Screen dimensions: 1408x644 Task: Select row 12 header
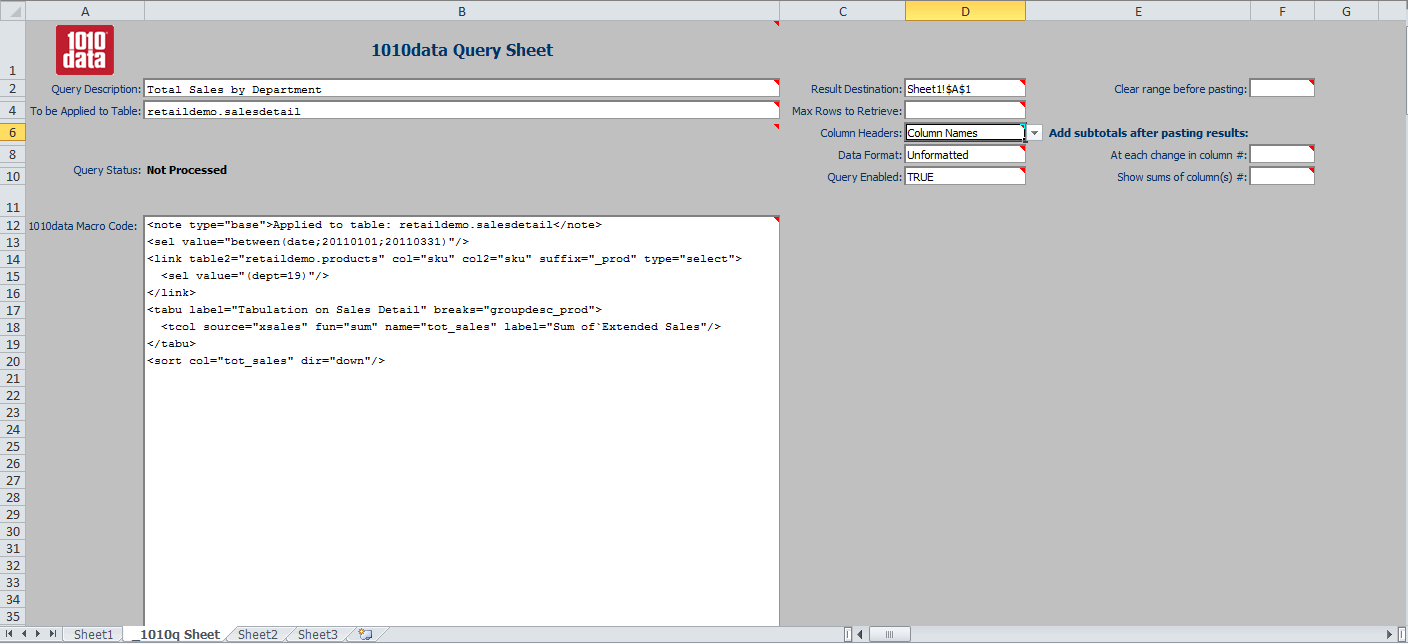(x=12, y=226)
